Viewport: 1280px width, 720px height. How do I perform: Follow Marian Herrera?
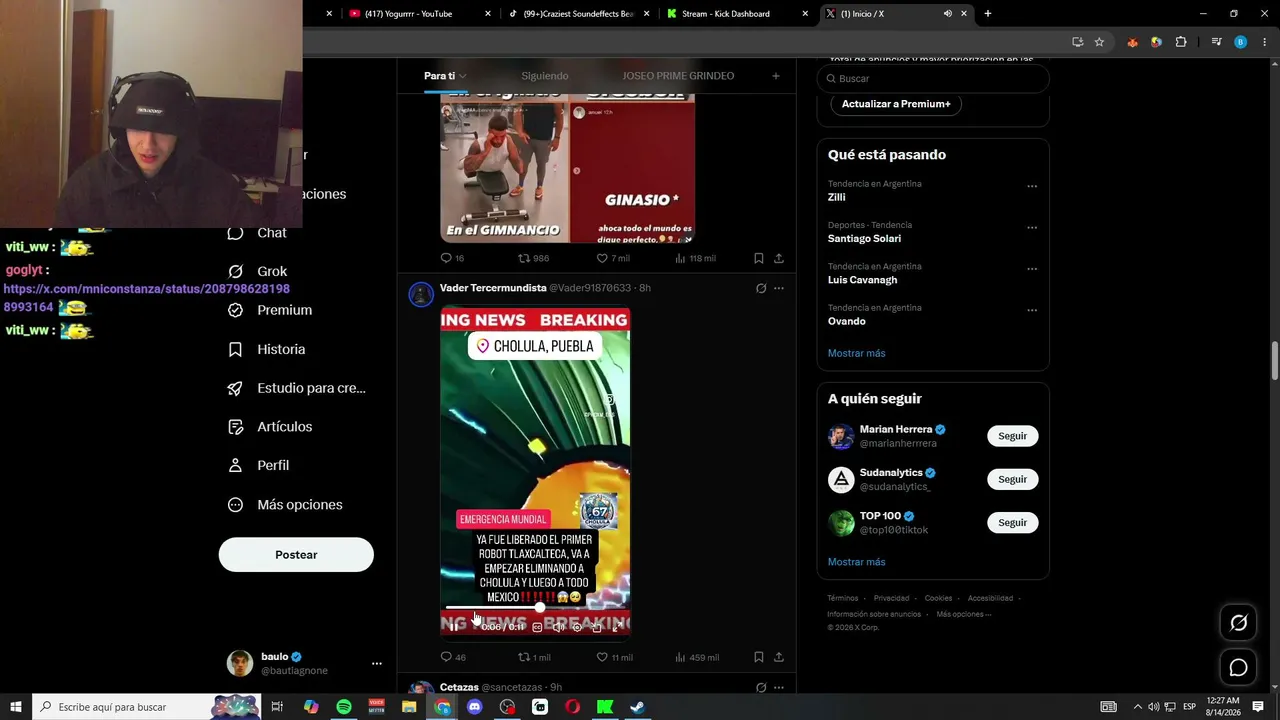(x=1012, y=436)
